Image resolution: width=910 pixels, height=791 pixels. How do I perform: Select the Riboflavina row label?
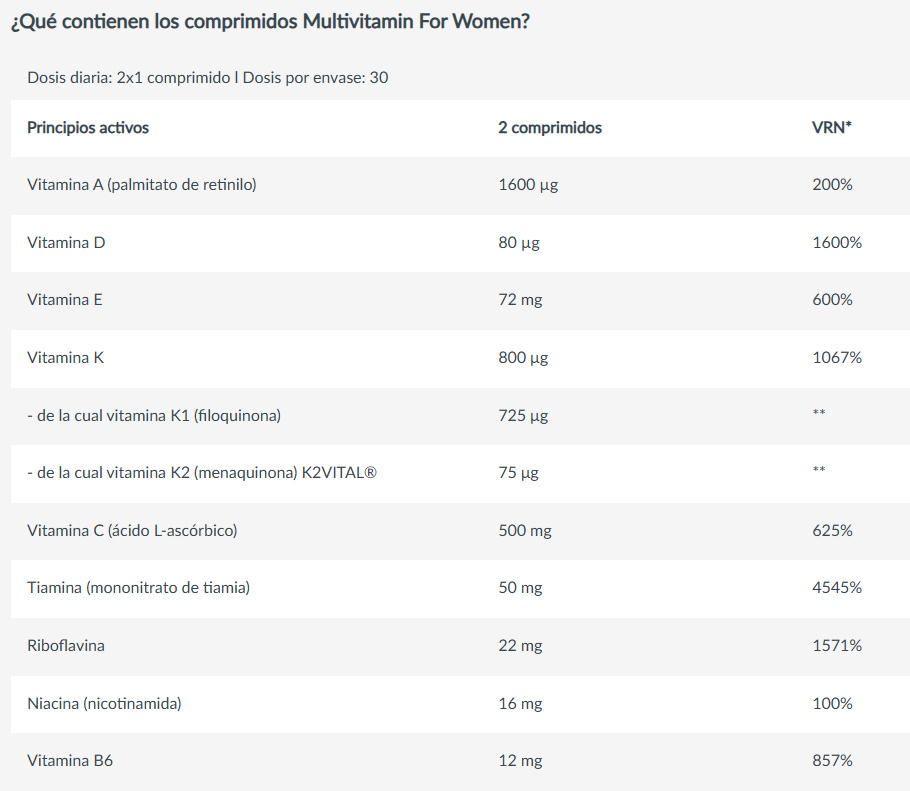[66, 645]
